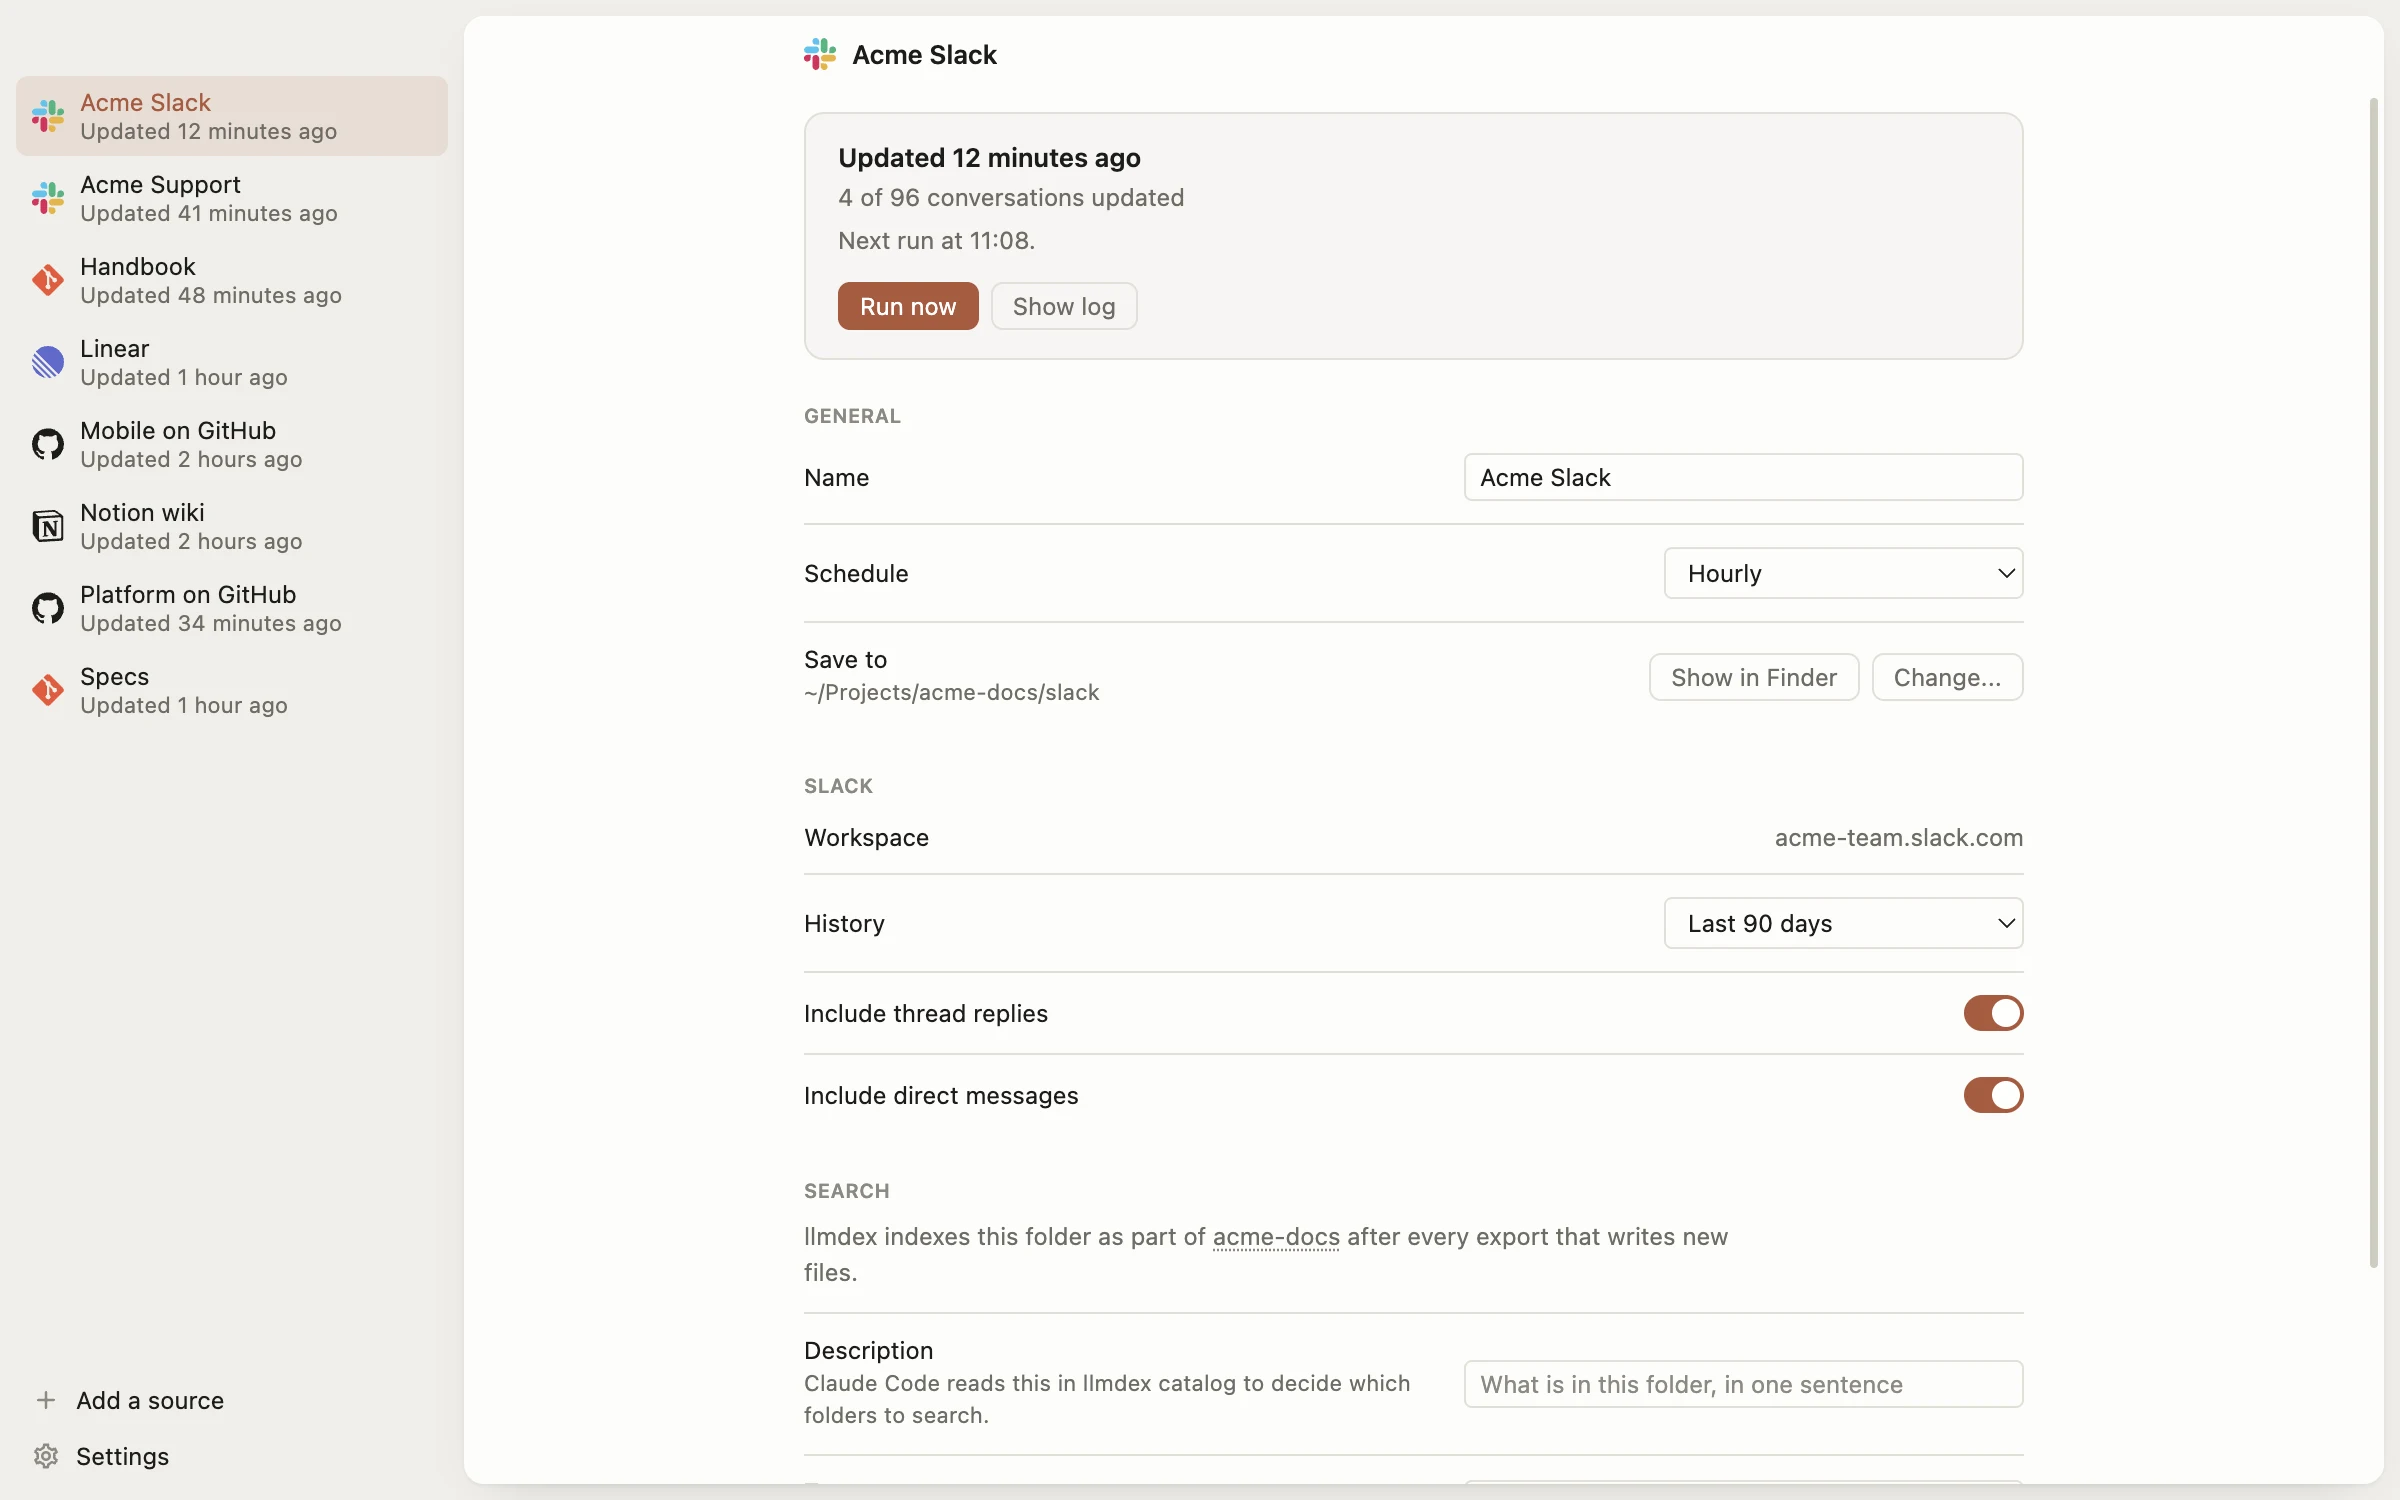Viewport: 2400px width, 1500px height.
Task: Click the GitHub icon beside Mobile on GitHub
Action: point(47,444)
